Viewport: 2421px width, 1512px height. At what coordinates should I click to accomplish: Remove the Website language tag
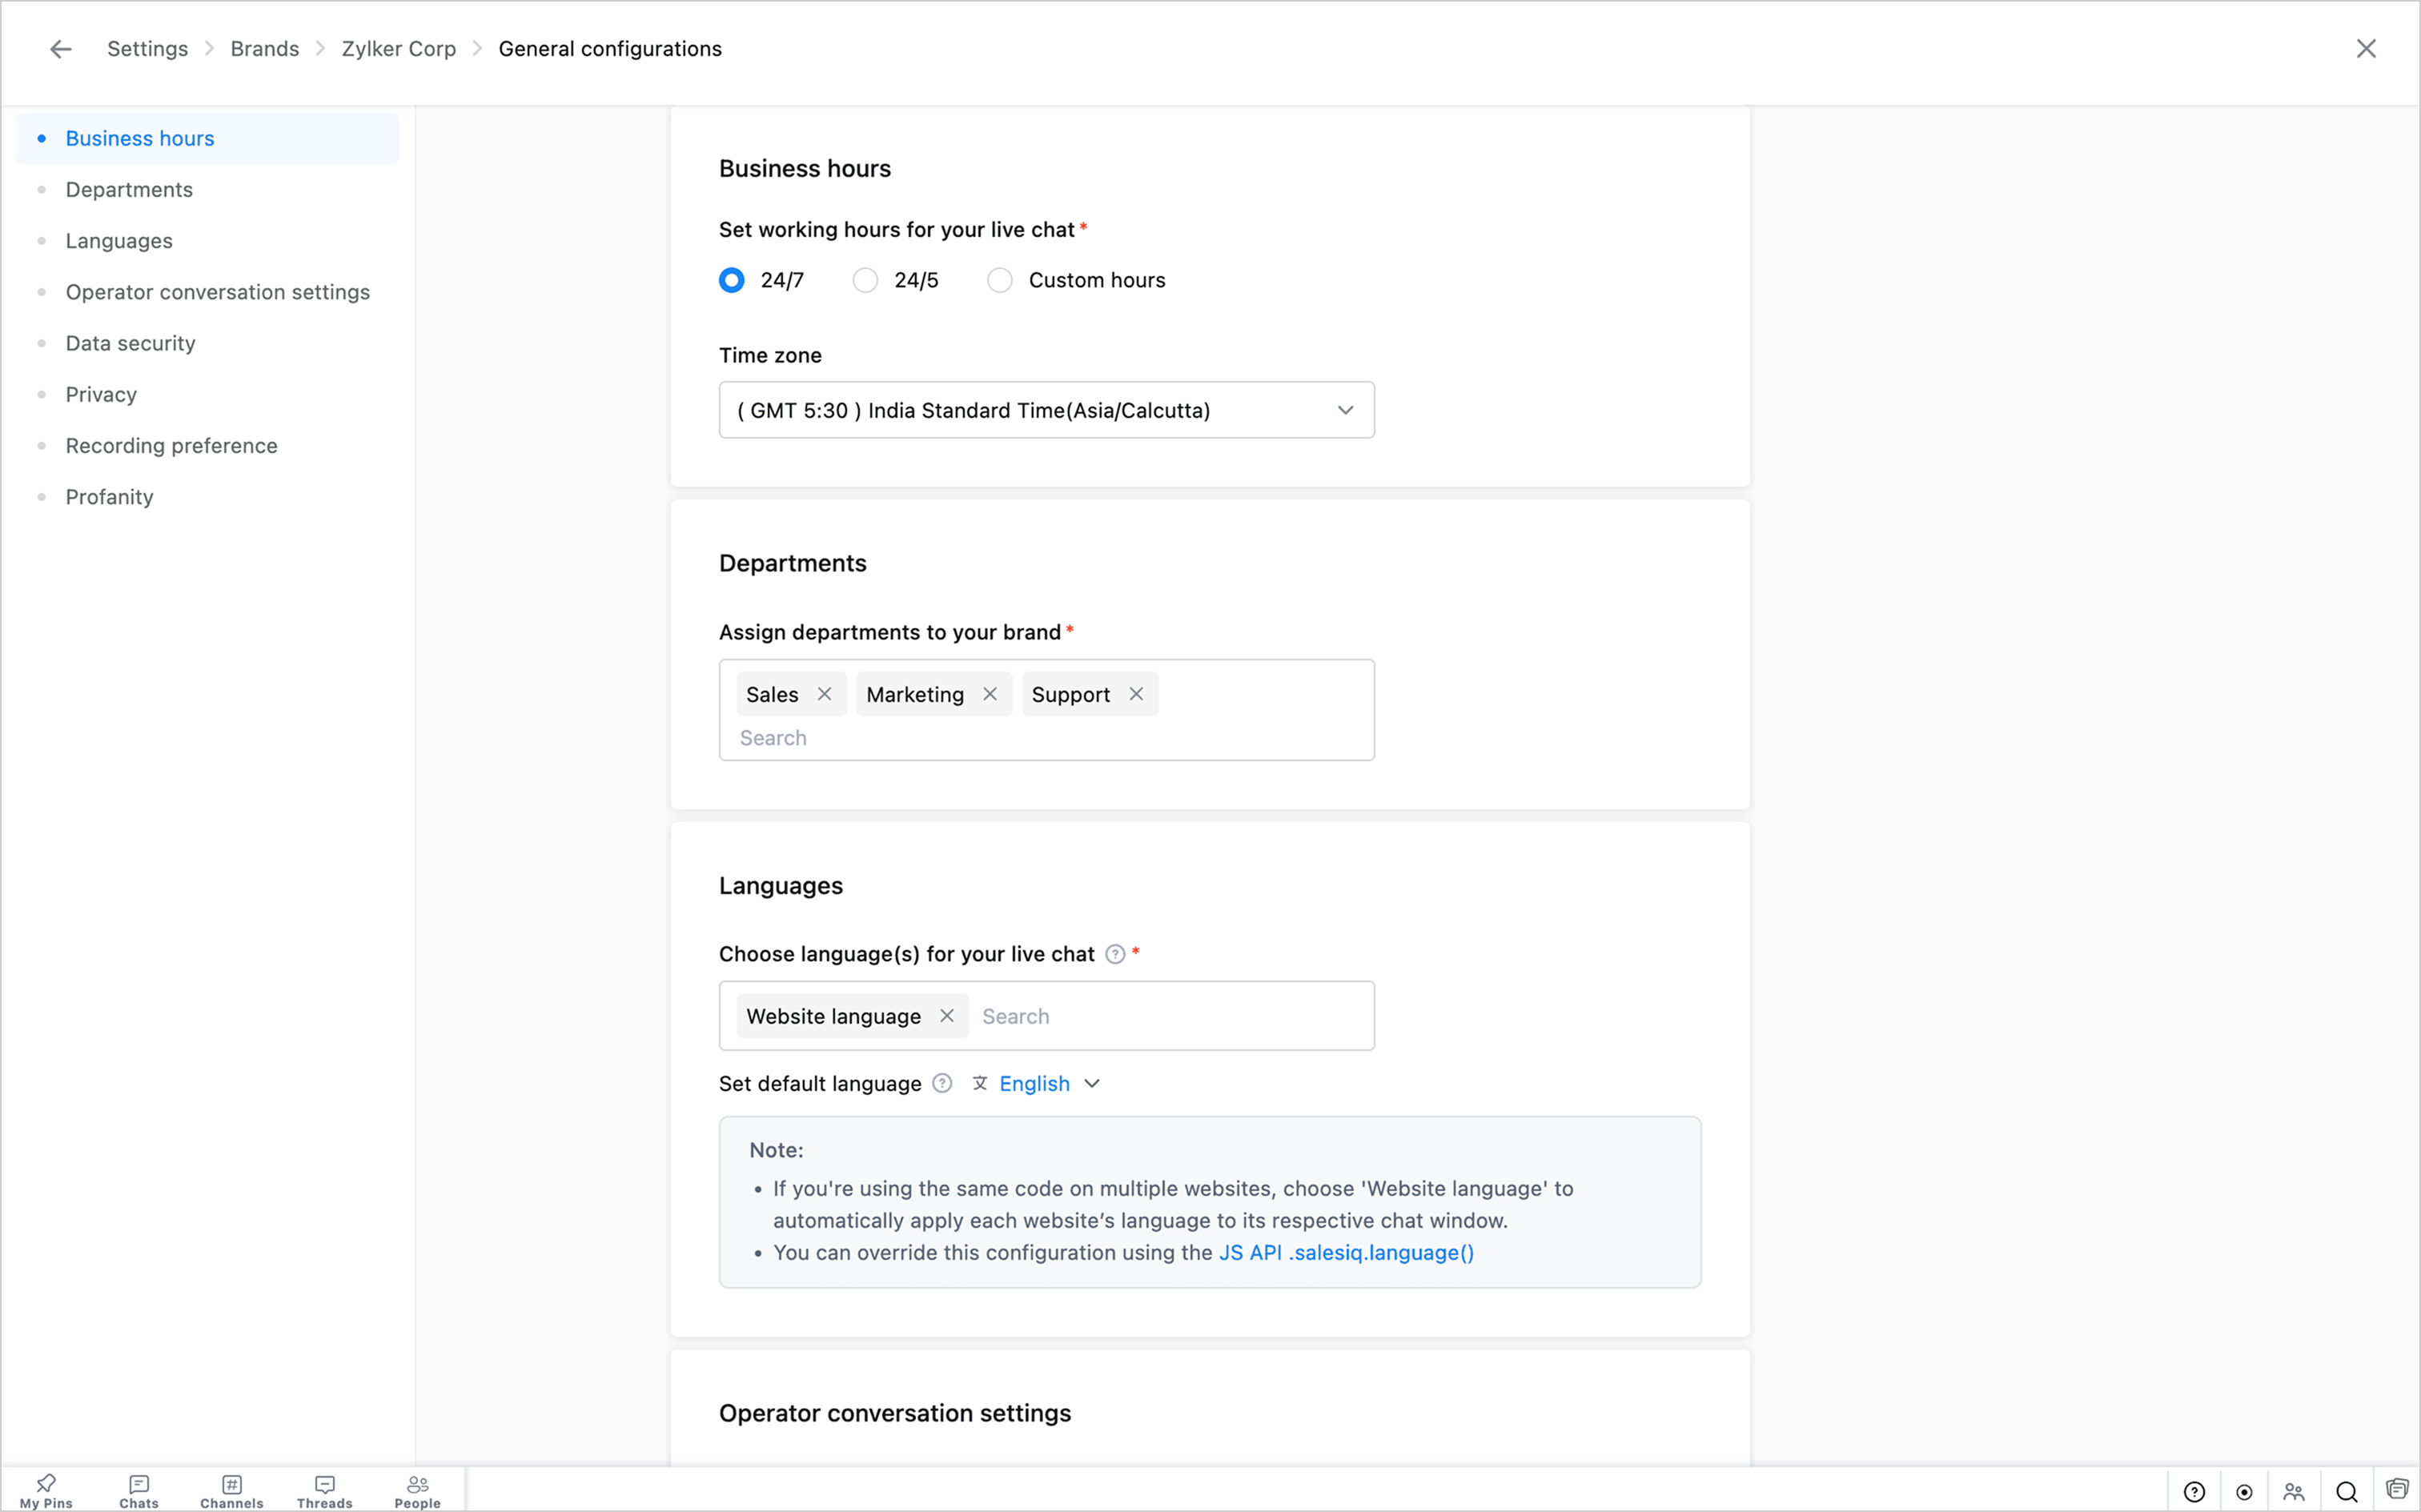pyautogui.click(x=947, y=1016)
